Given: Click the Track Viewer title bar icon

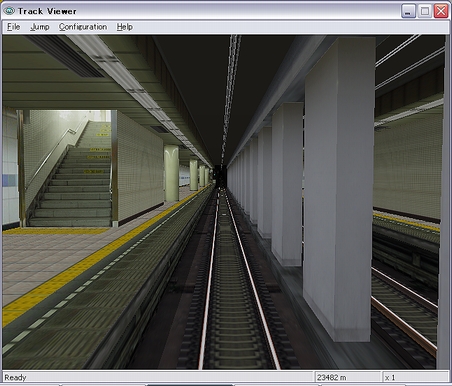Looking at the screenshot, I should (x=9, y=11).
